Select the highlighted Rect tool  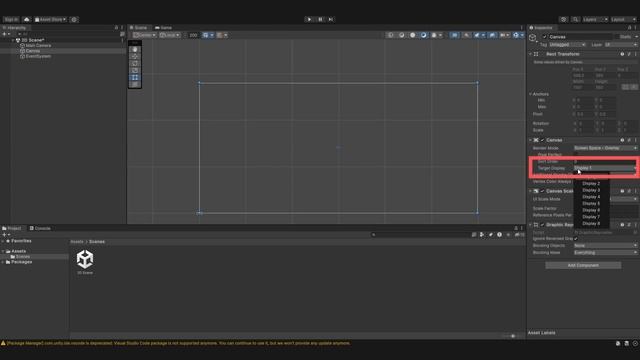click(135, 77)
